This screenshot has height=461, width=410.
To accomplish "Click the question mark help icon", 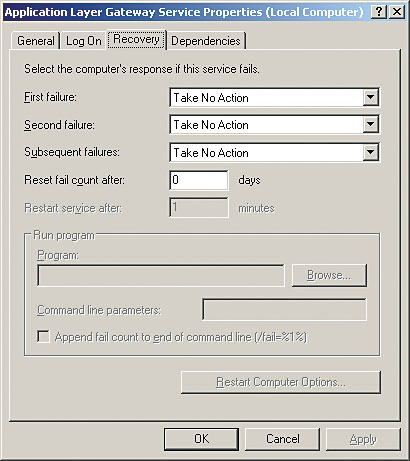I will (379, 12).
